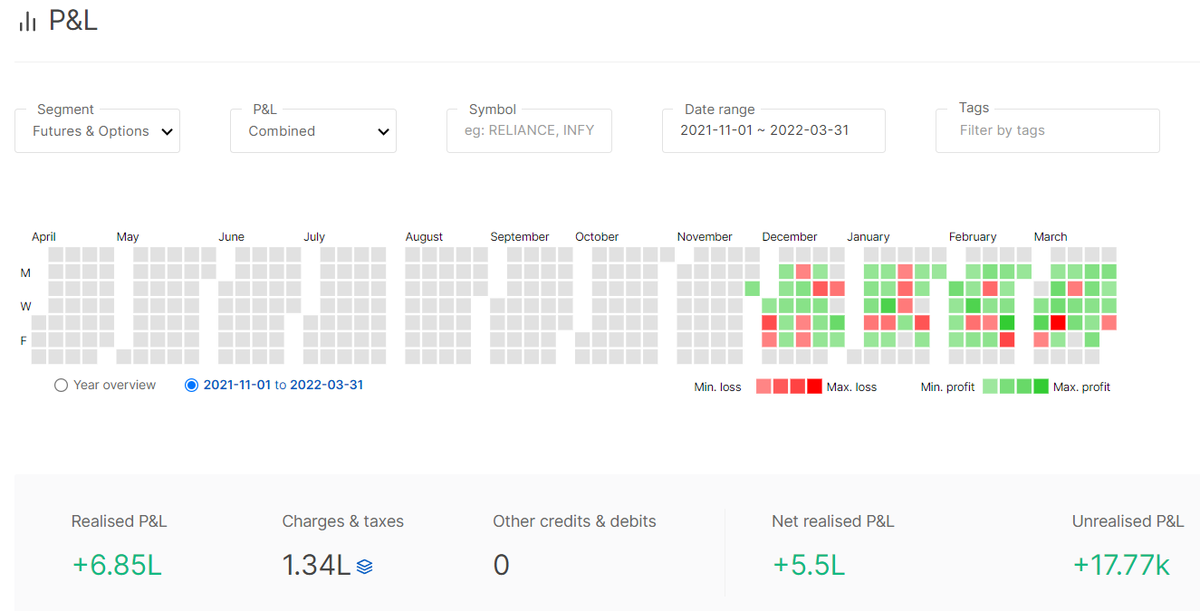Viewport: 1200px width, 611px height.
Task: Click the Max. profit legend label
Action: point(1082,387)
